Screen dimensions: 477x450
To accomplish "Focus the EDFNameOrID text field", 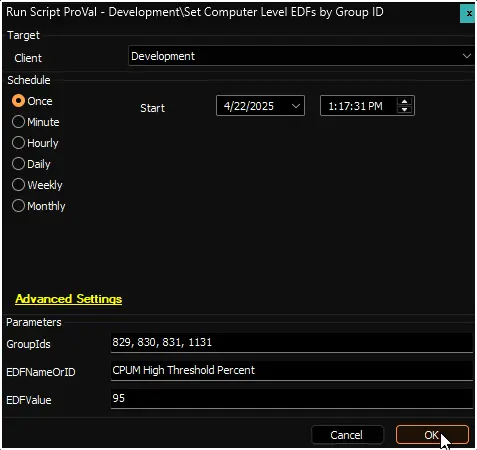I will 292,370.
